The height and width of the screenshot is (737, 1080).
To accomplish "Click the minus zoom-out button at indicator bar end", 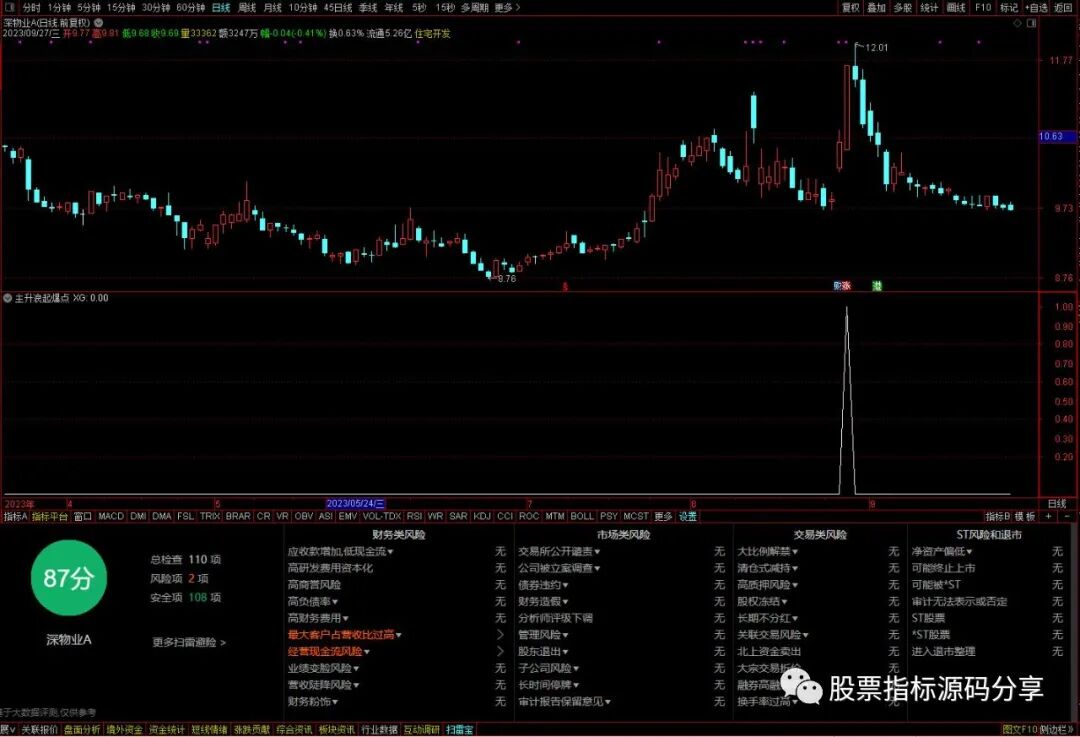I will pyautogui.click(x=1067, y=516).
